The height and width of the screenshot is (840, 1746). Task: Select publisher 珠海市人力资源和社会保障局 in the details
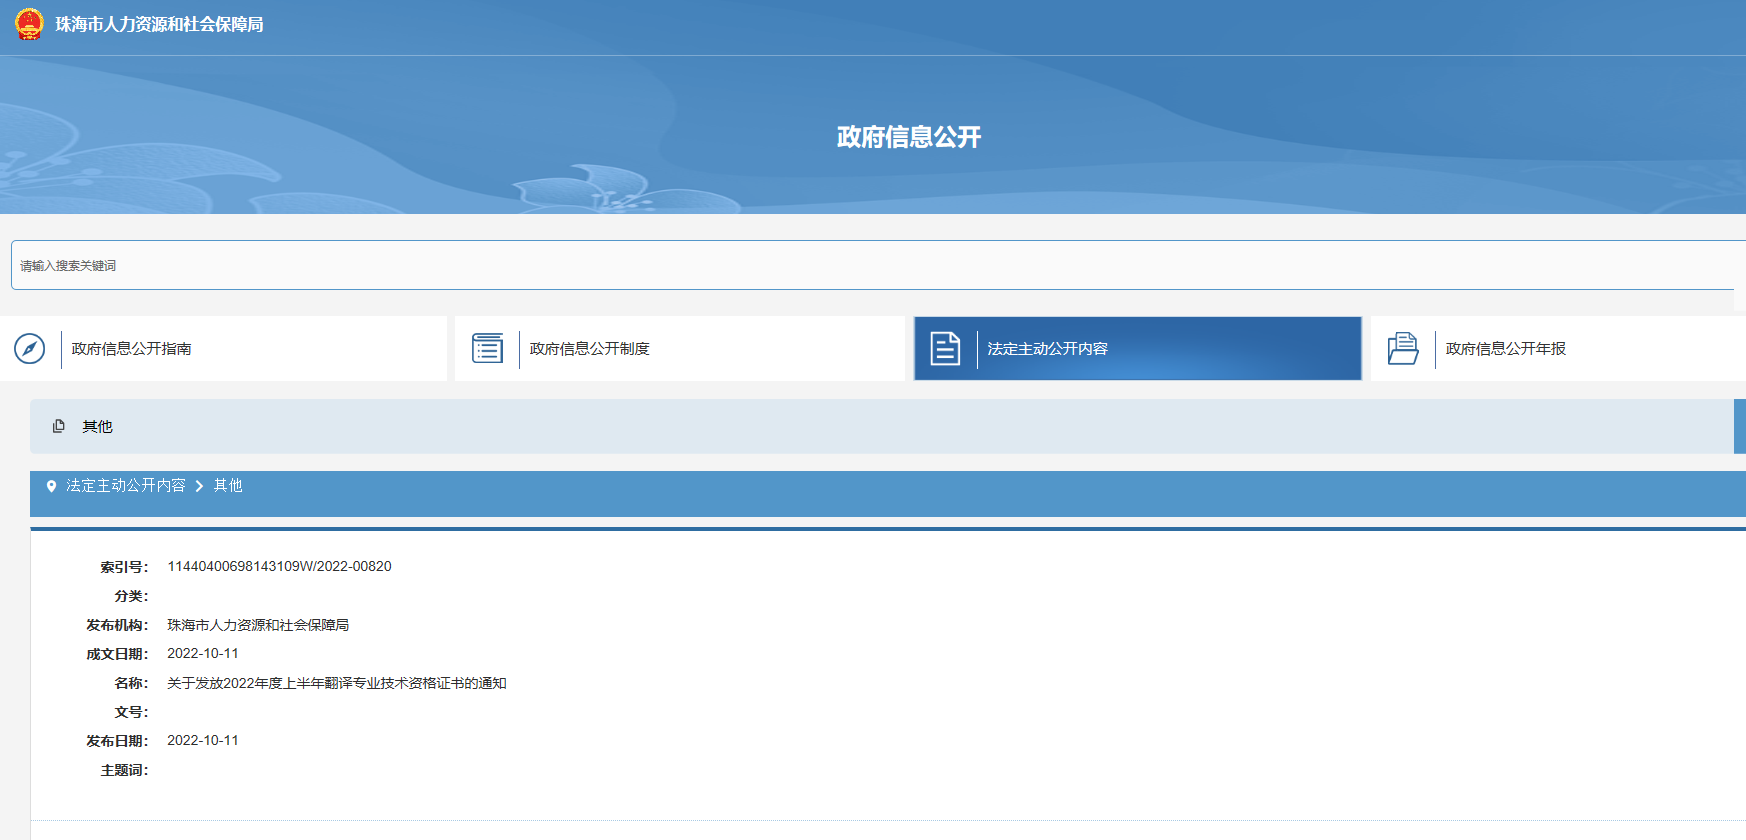pyautogui.click(x=258, y=625)
